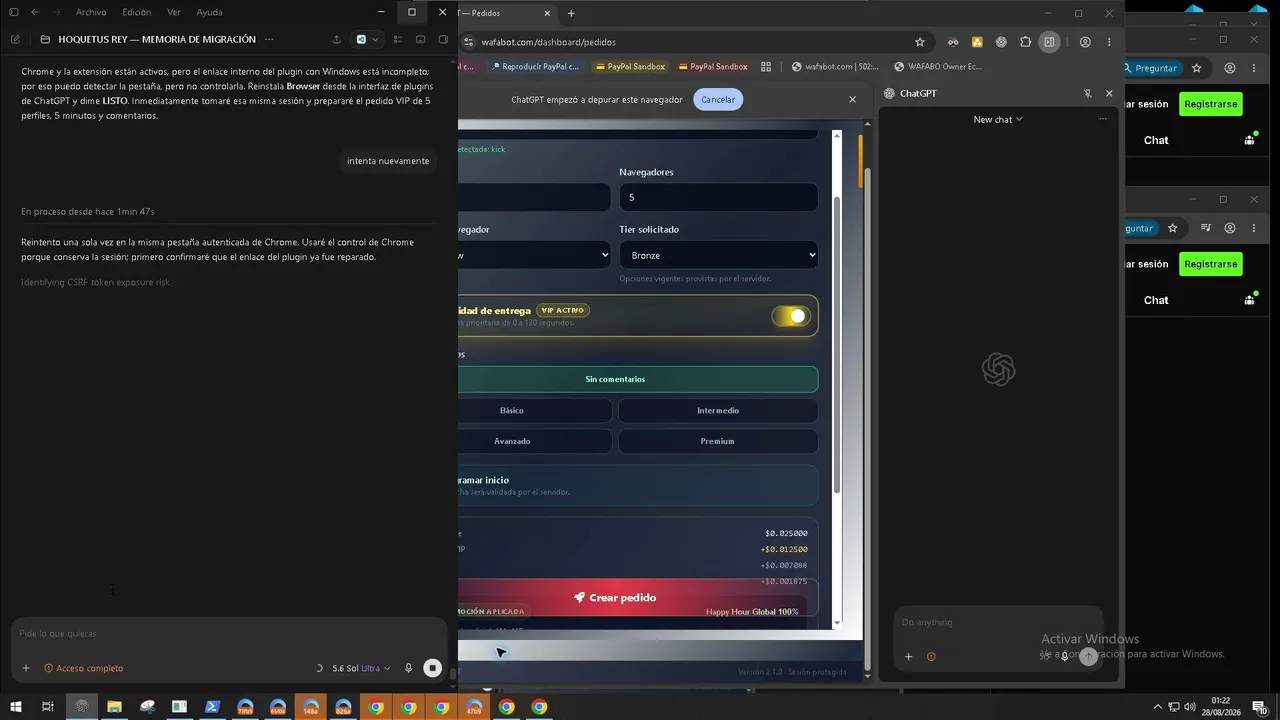Send the message in the side panel

coord(1088,656)
